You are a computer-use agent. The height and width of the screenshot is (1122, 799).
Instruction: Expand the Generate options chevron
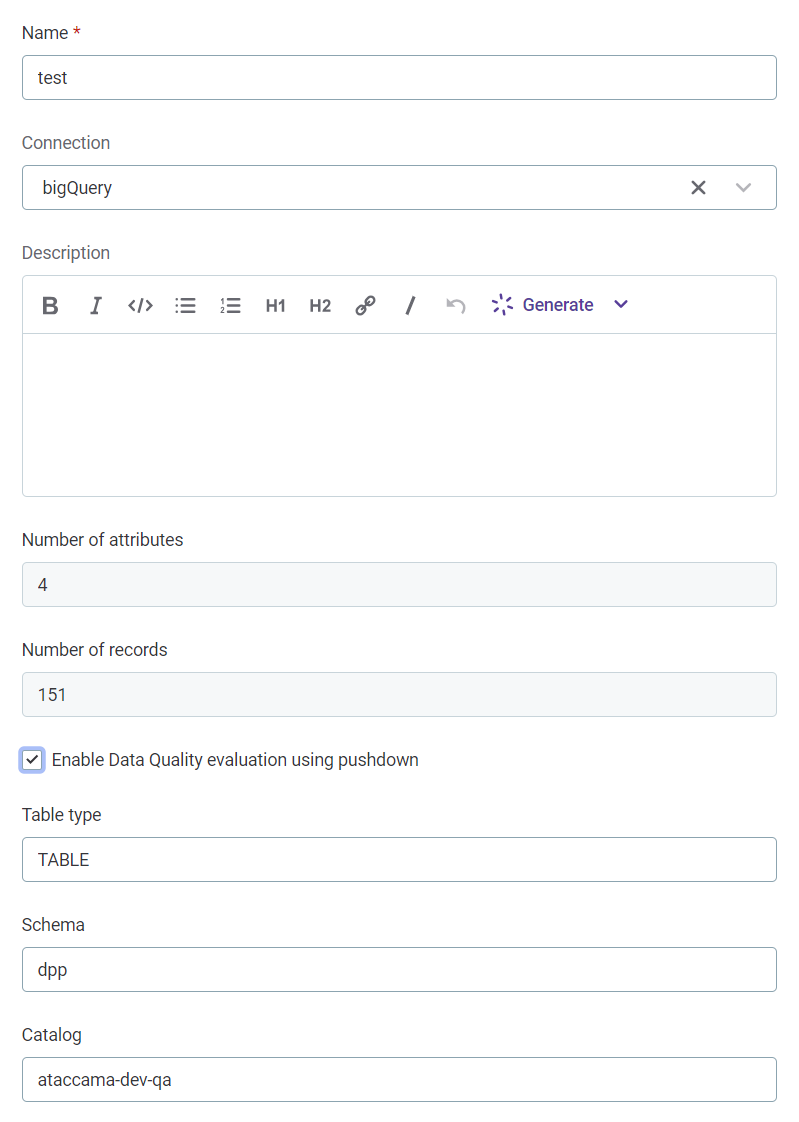point(621,305)
